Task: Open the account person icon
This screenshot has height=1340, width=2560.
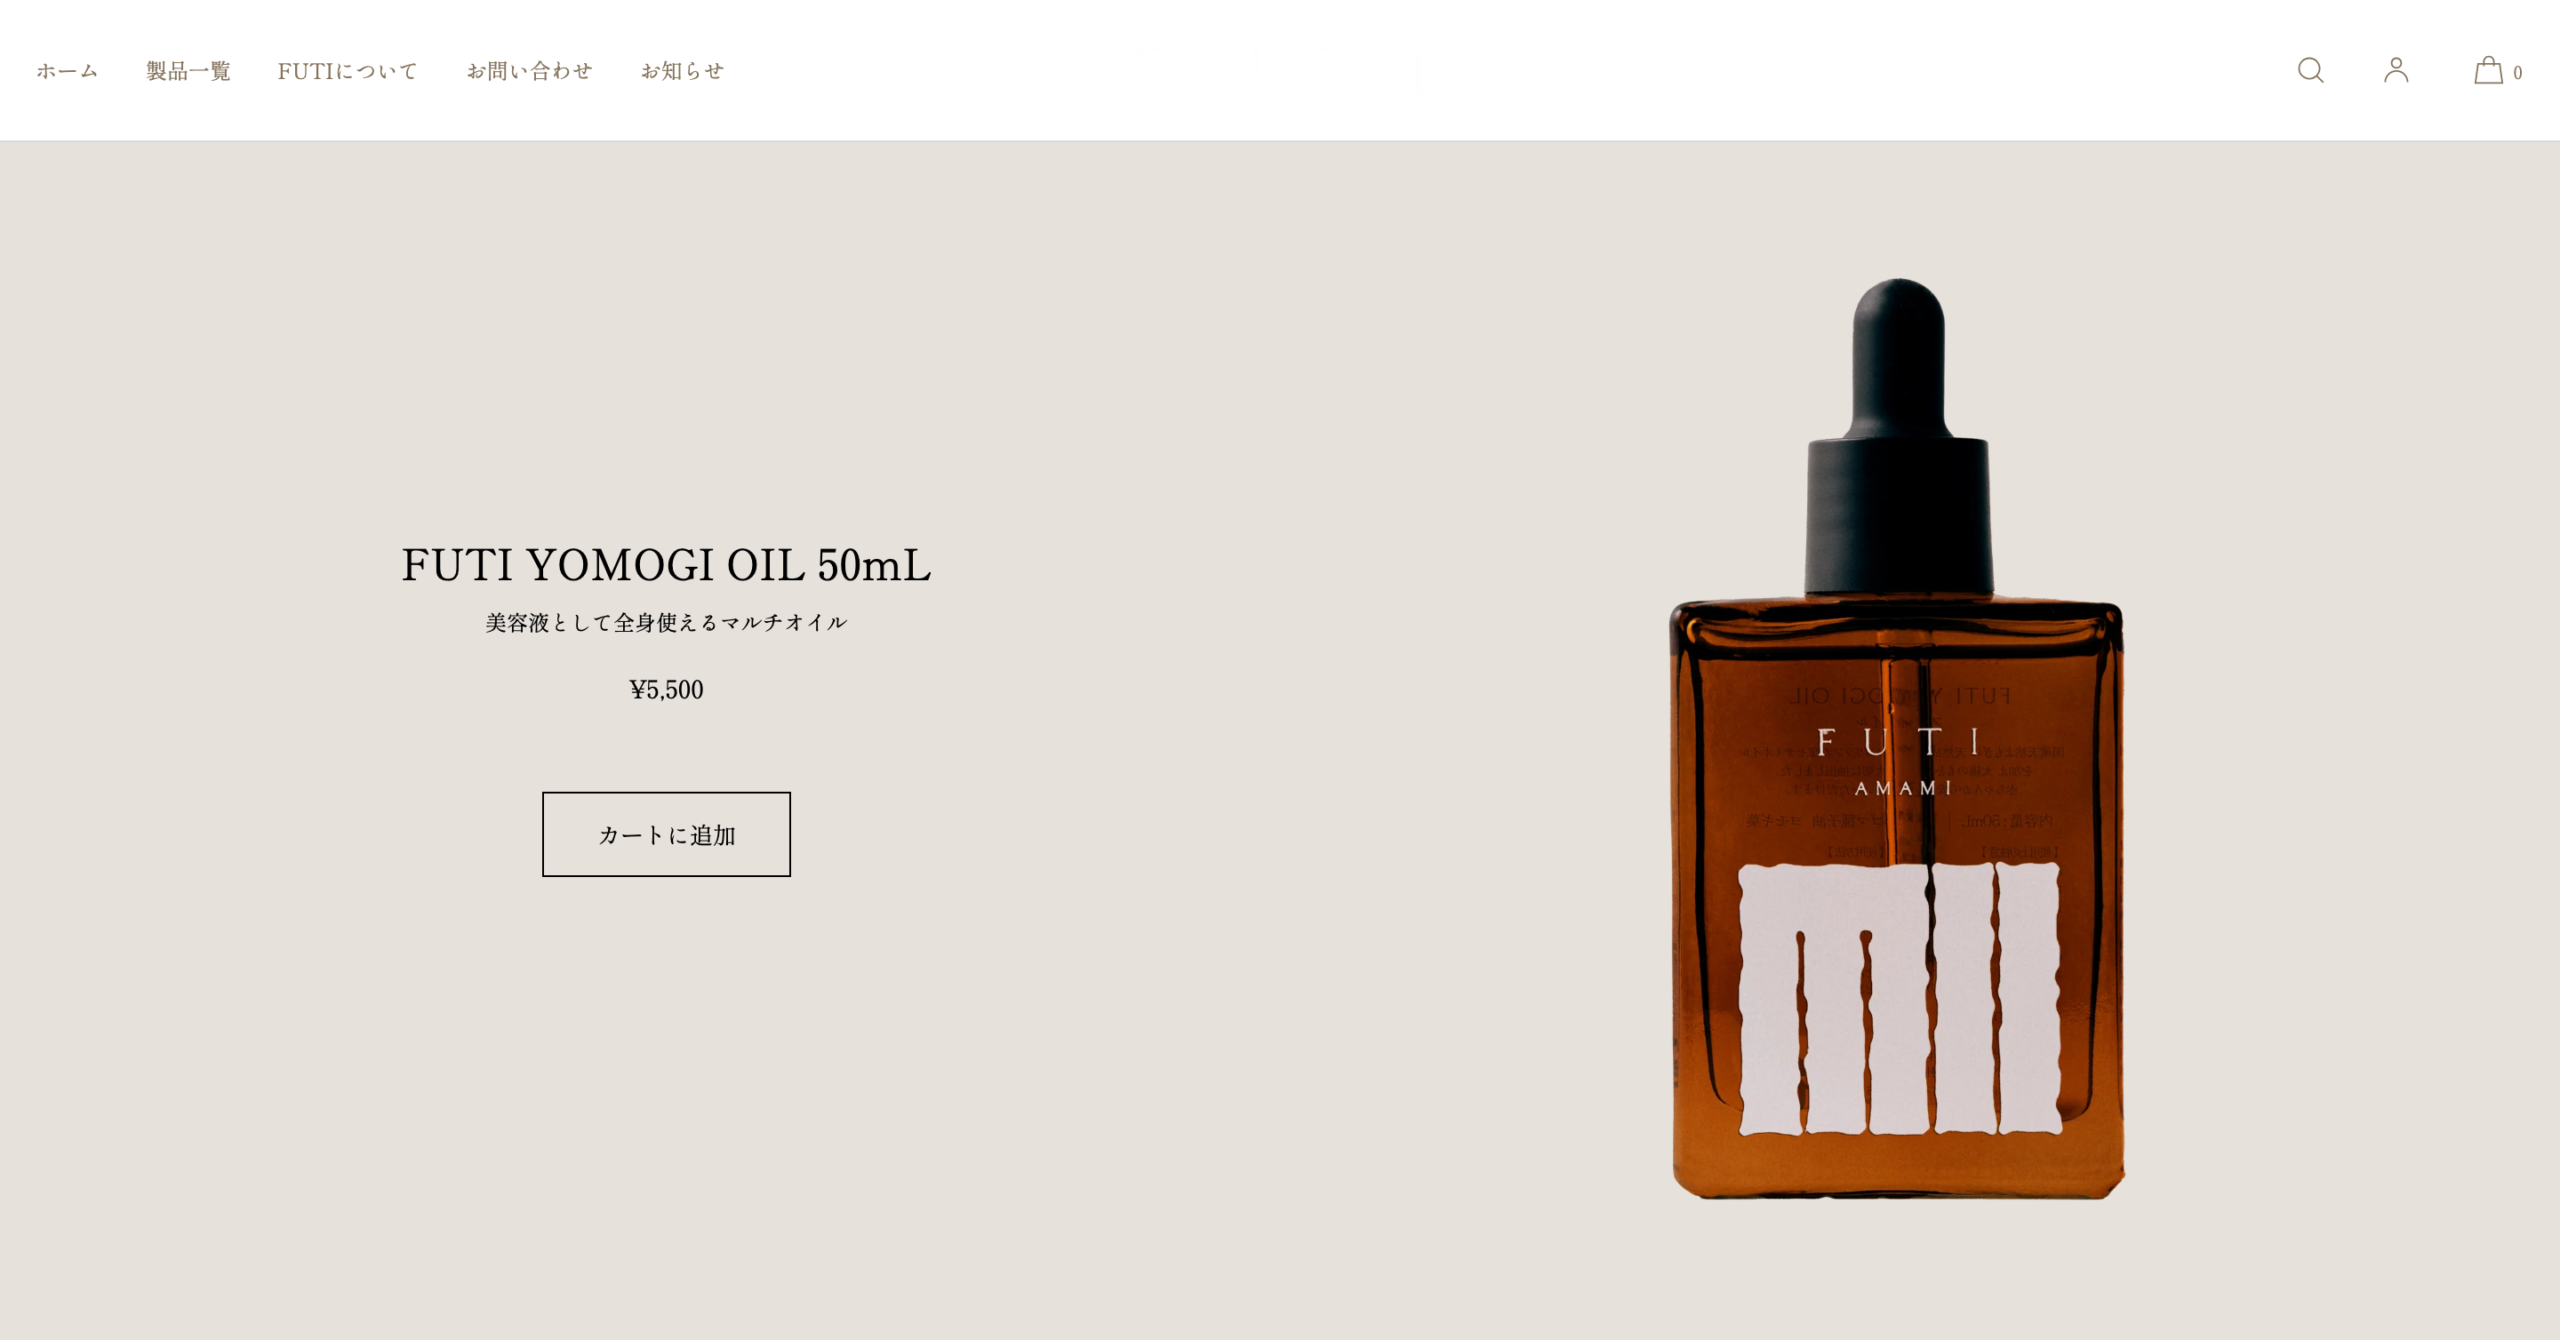Action: point(2396,70)
